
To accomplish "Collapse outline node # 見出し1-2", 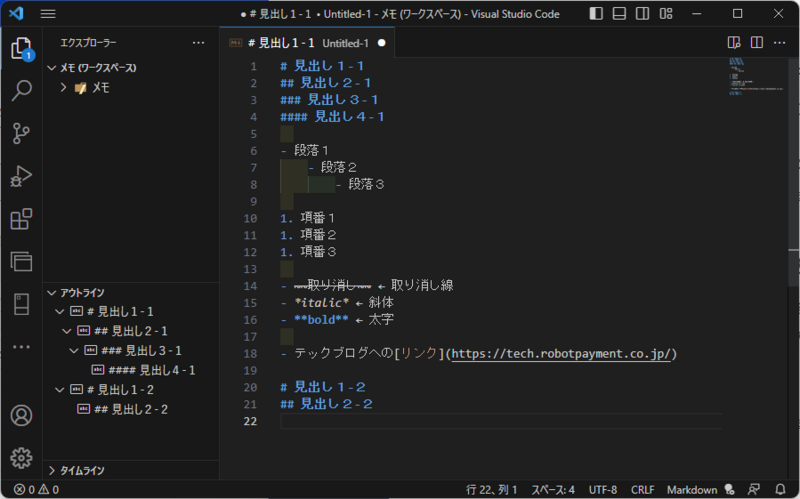I will click(60, 390).
